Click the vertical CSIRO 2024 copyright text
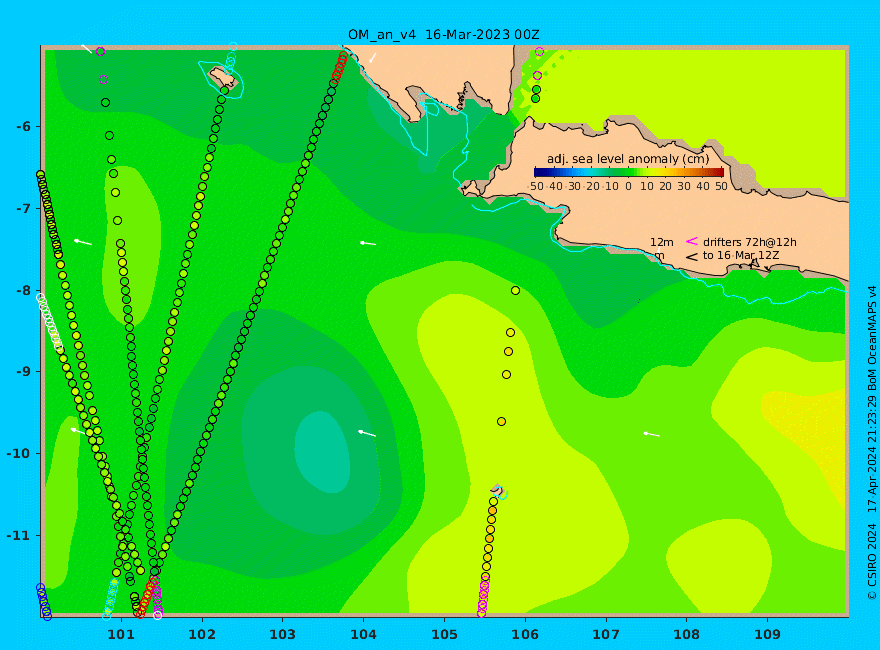880x650 pixels. point(872,443)
